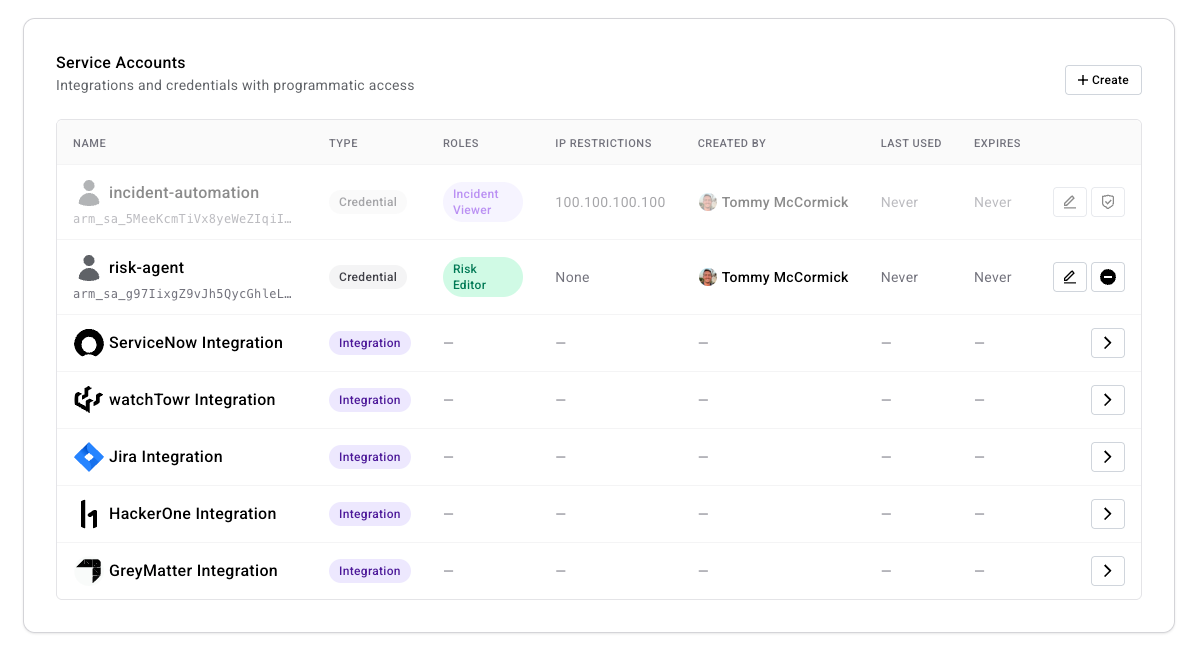Click the Integration badge in HackerOne row
The width and height of the screenshot is (1195, 648).
(370, 514)
